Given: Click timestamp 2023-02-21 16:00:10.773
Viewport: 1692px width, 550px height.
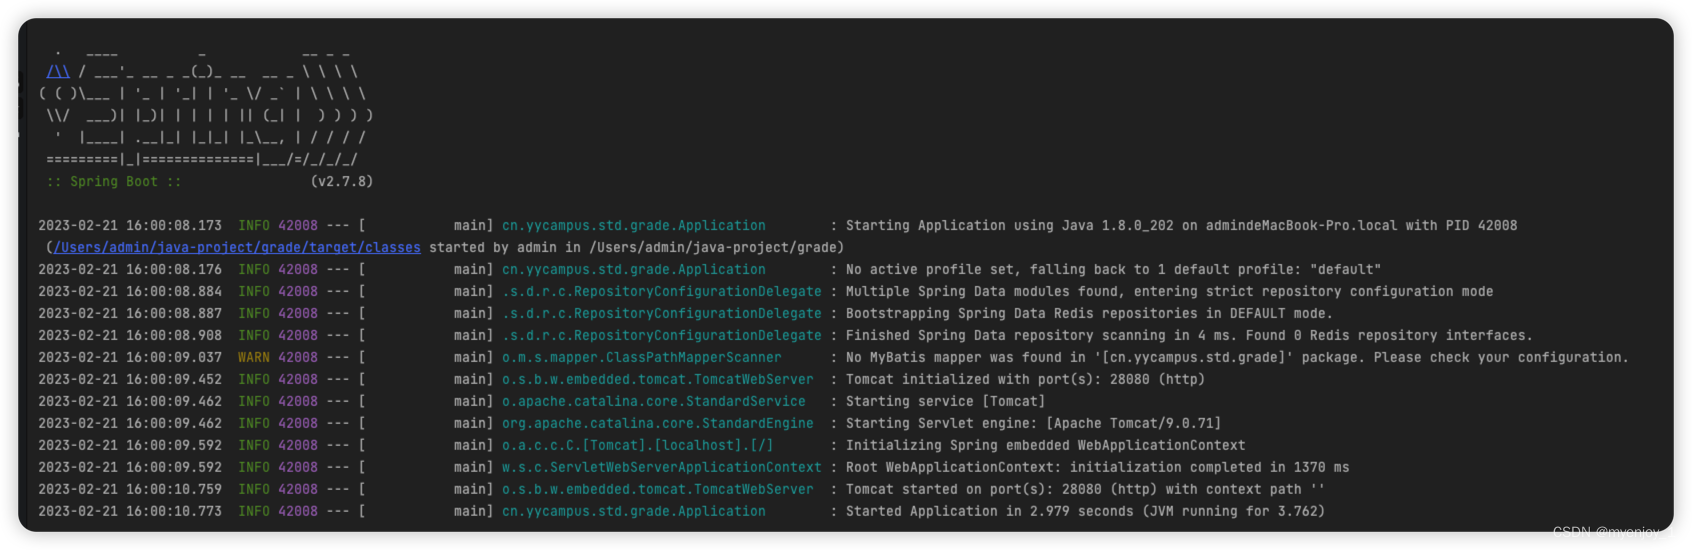Looking at the screenshot, I should [130, 511].
